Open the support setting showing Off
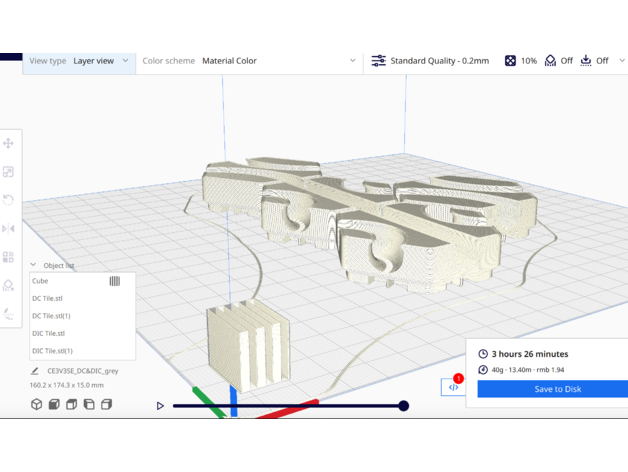Screen dimensions: 628x472 point(558,61)
